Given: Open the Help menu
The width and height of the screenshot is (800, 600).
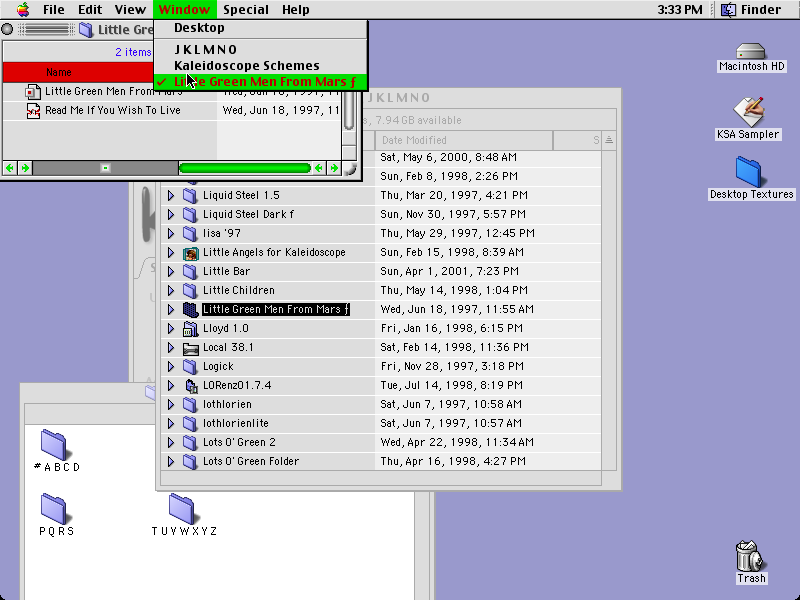Looking at the screenshot, I should point(295,10).
